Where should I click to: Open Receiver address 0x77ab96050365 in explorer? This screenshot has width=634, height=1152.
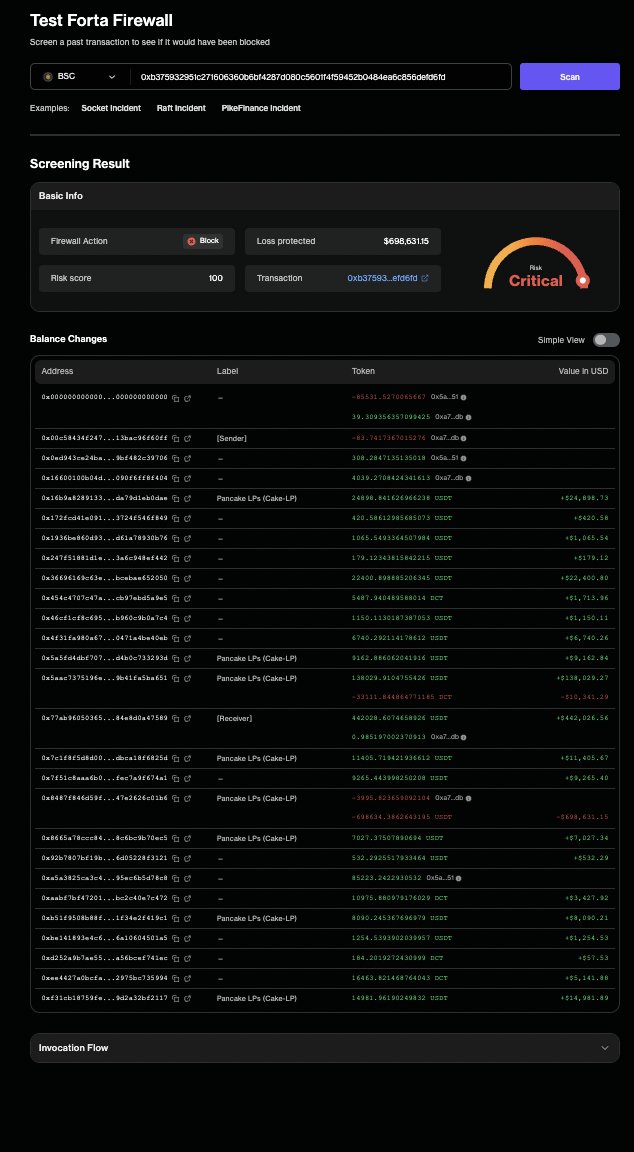pos(187,718)
